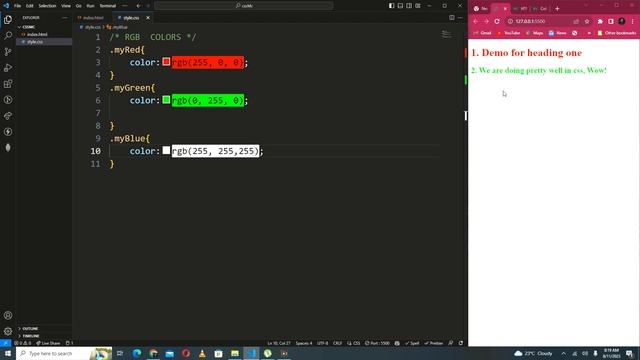Open the Selection menu
The width and height of the screenshot is (640, 360).
pos(47,6)
